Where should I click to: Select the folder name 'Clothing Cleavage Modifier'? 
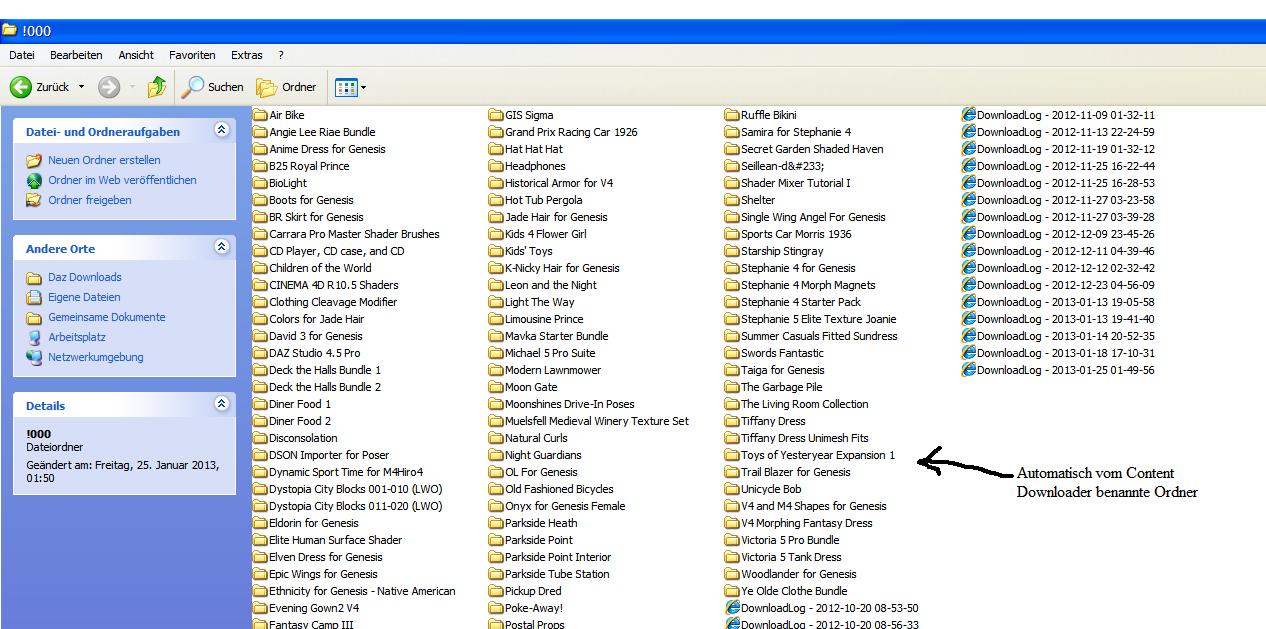point(333,302)
